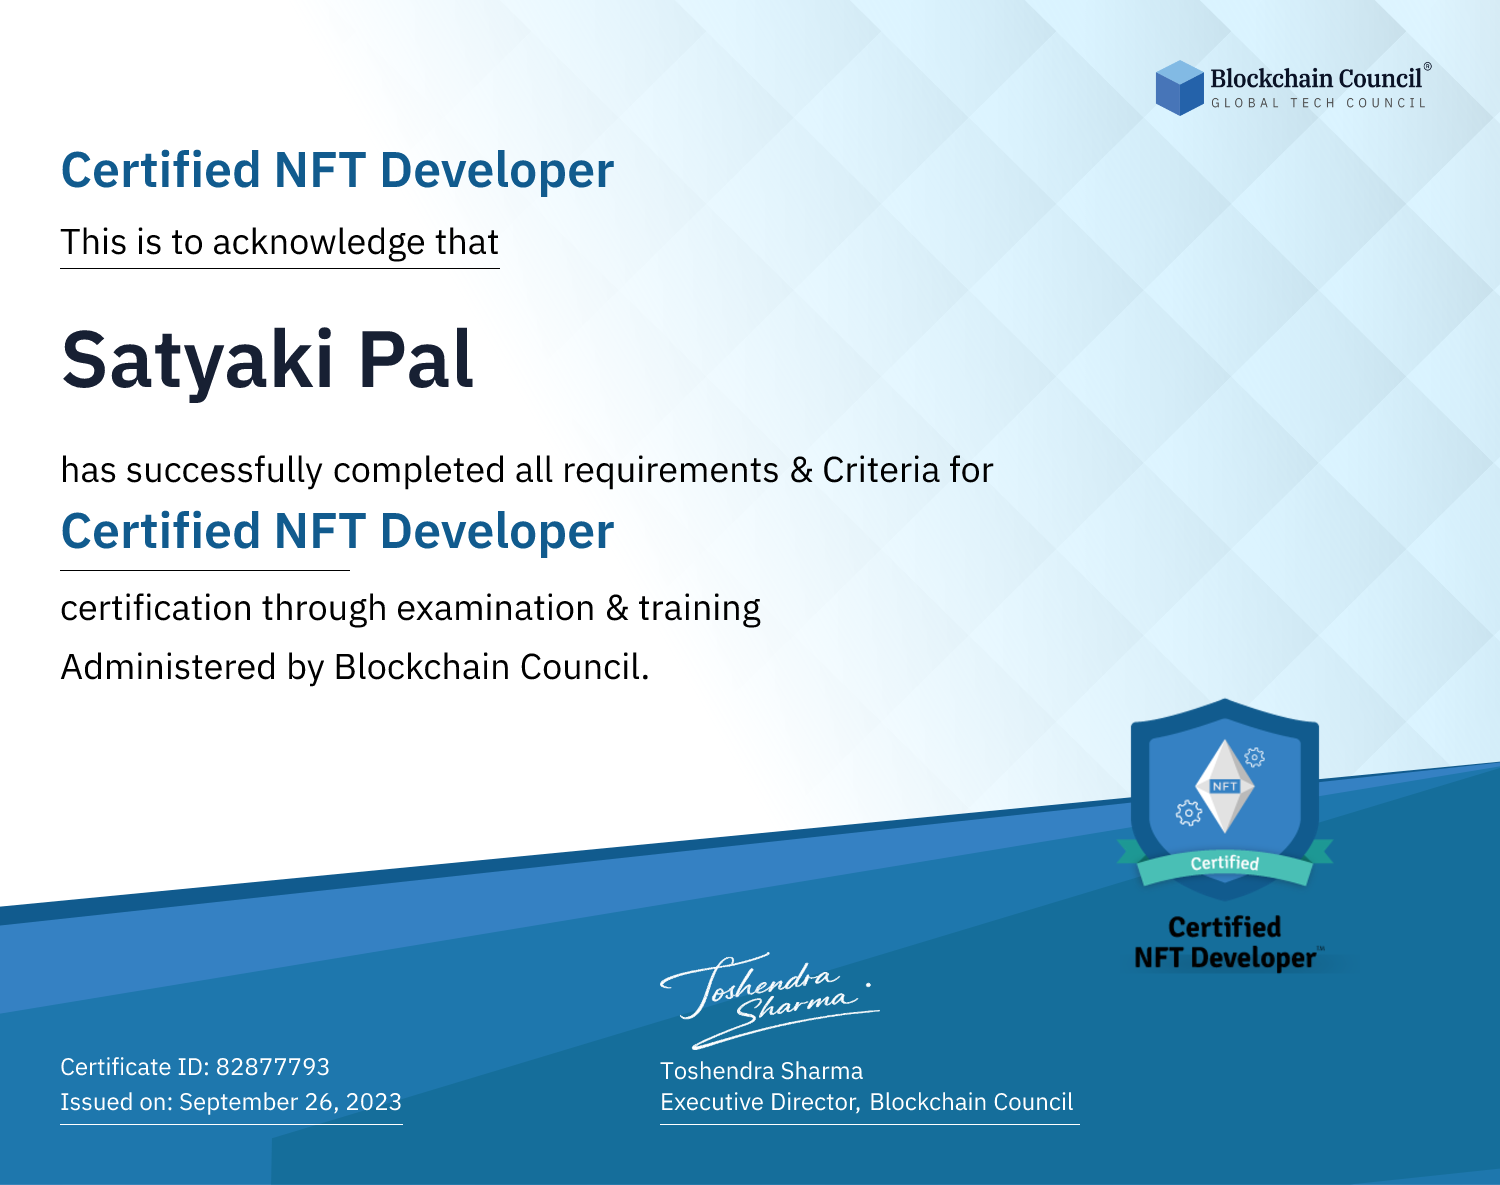1500x1185 pixels.
Task: Click the Blockchain Council cube logo
Action: (1180, 88)
